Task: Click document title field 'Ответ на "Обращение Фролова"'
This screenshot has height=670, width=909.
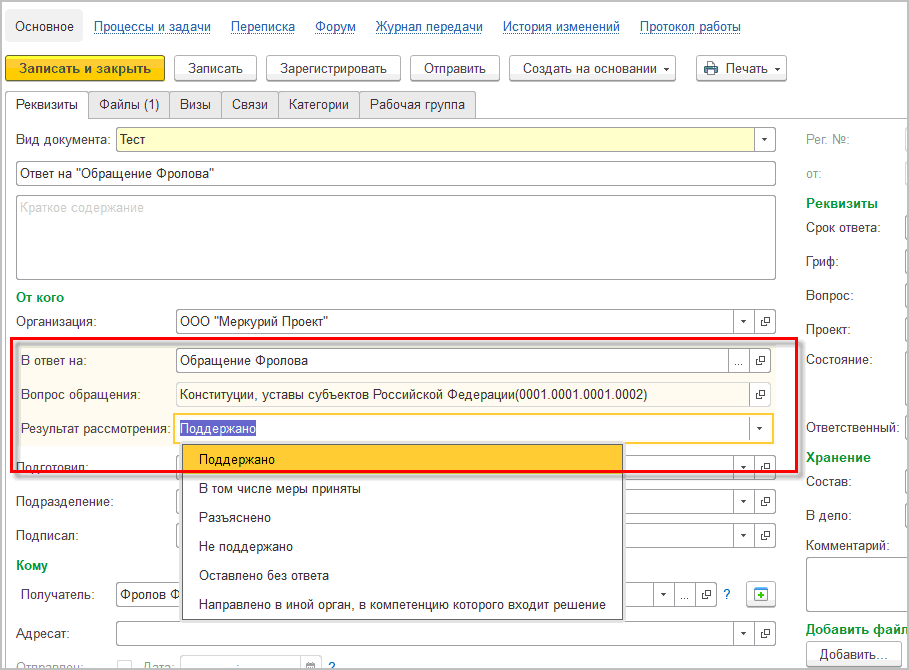Action: (396, 174)
